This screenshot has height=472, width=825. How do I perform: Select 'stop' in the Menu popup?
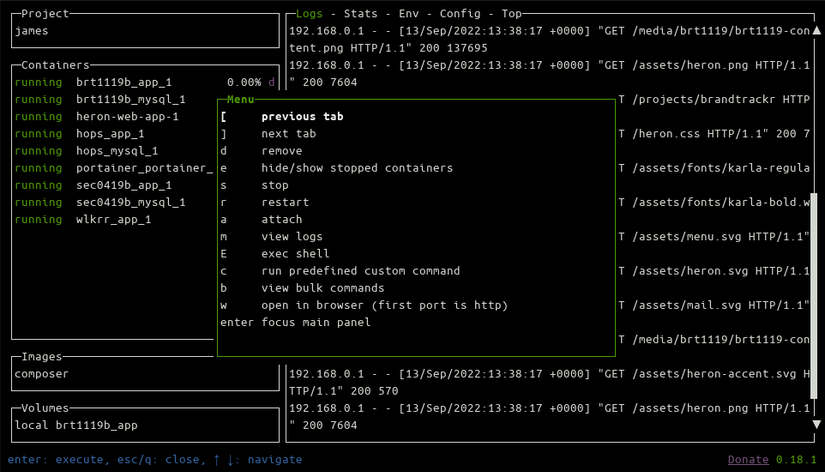coord(416,185)
